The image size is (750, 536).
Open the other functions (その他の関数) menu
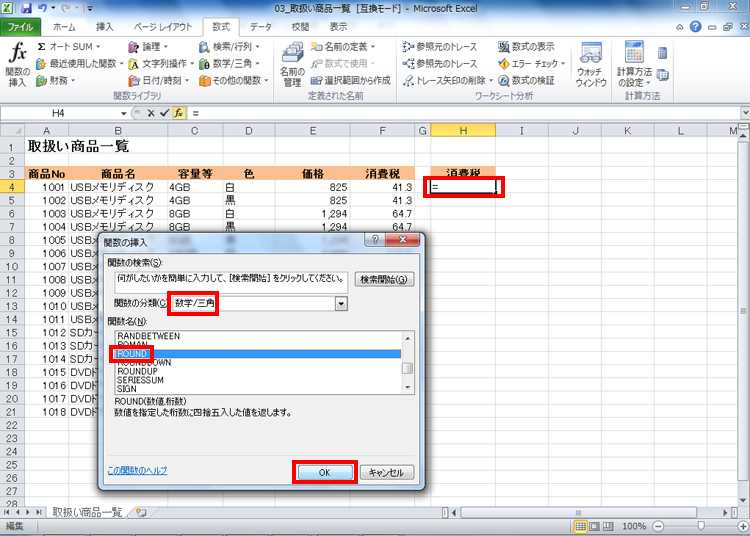(234, 80)
